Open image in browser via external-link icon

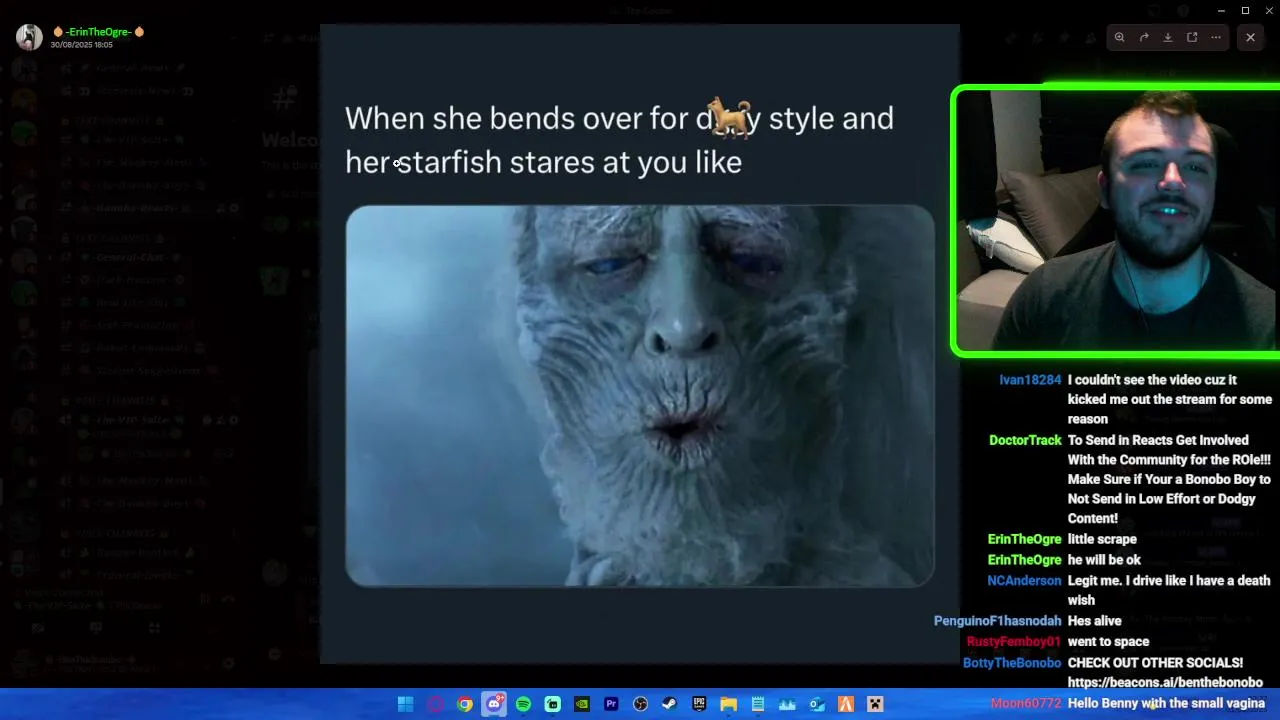point(1192,37)
